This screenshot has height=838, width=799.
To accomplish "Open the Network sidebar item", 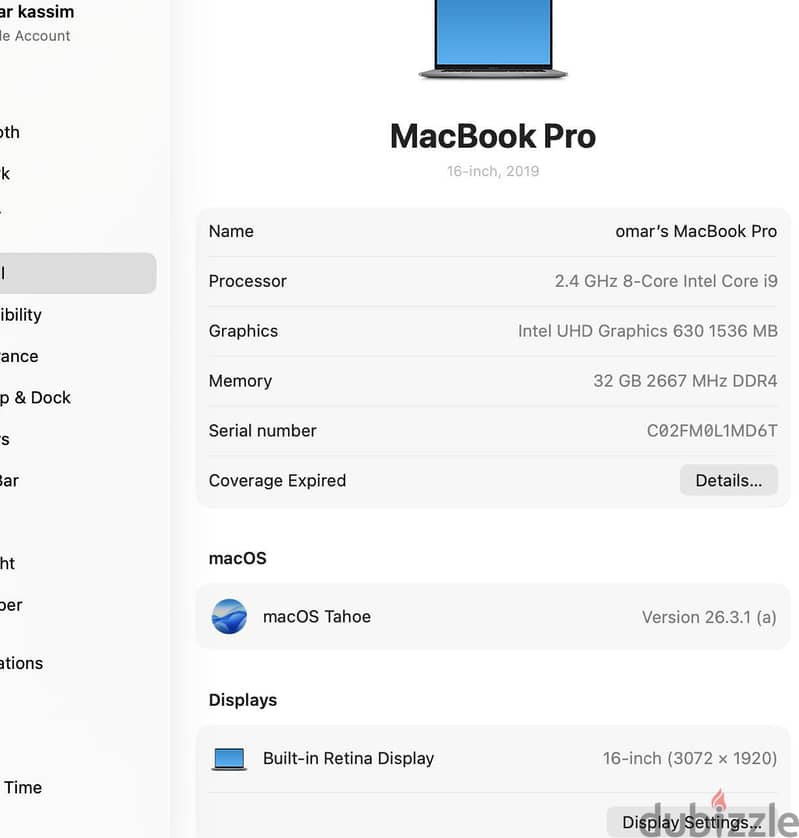I will pos(5,174).
